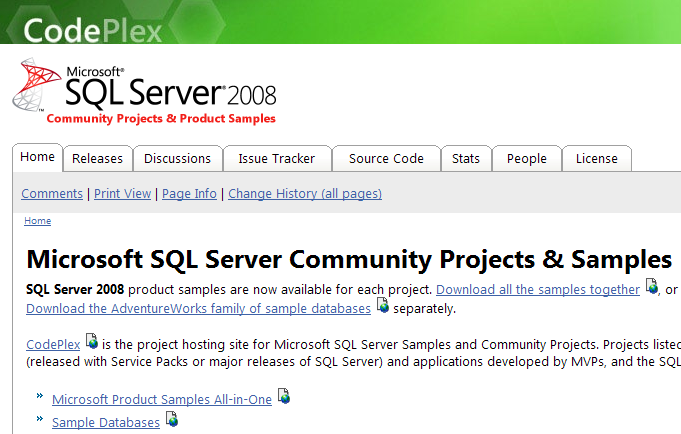The width and height of the screenshot is (681, 434).
Task: Open the Discussions tab
Action: click(x=178, y=159)
